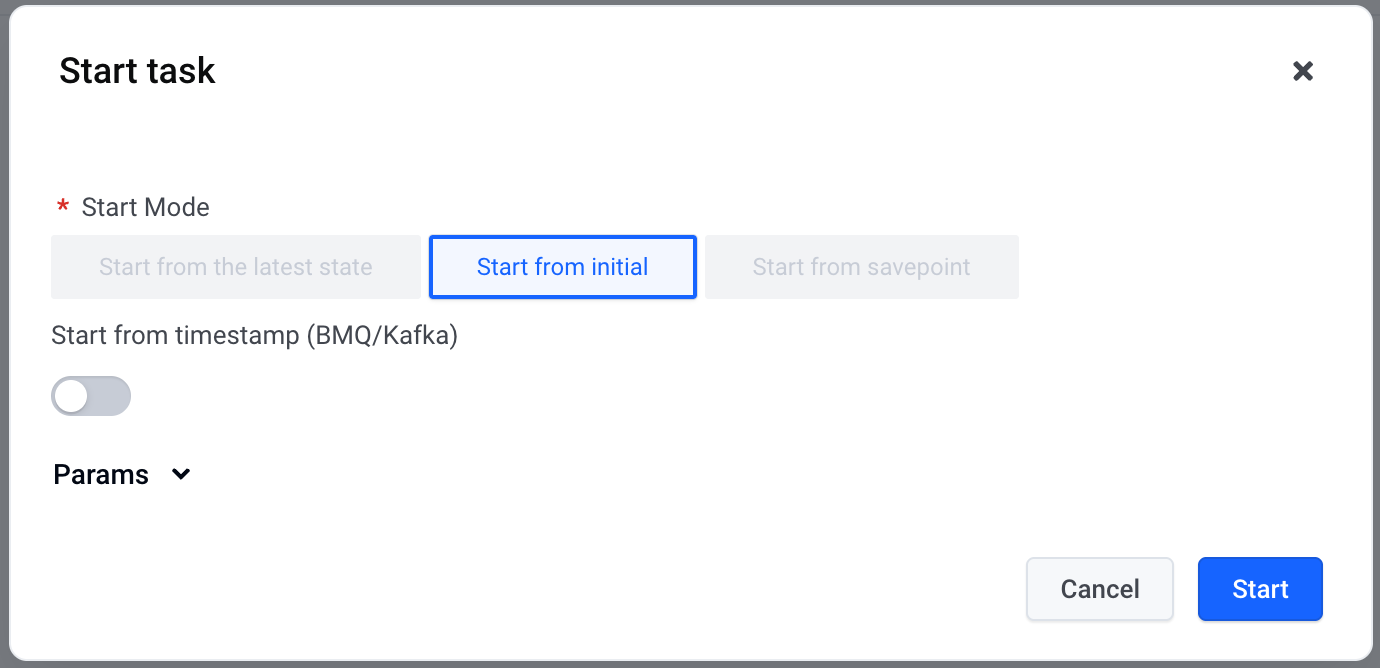The height and width of the screenshot is (668, 1380).
Task: Click the highlighted Start from initial tab
Action: click(x=562, y=267)
